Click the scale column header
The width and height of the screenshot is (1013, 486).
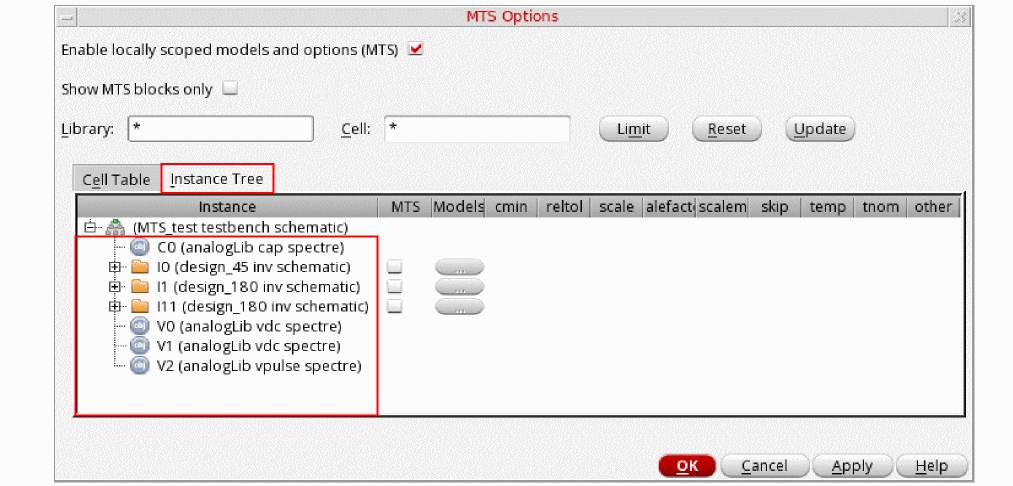tap(616, 207)
